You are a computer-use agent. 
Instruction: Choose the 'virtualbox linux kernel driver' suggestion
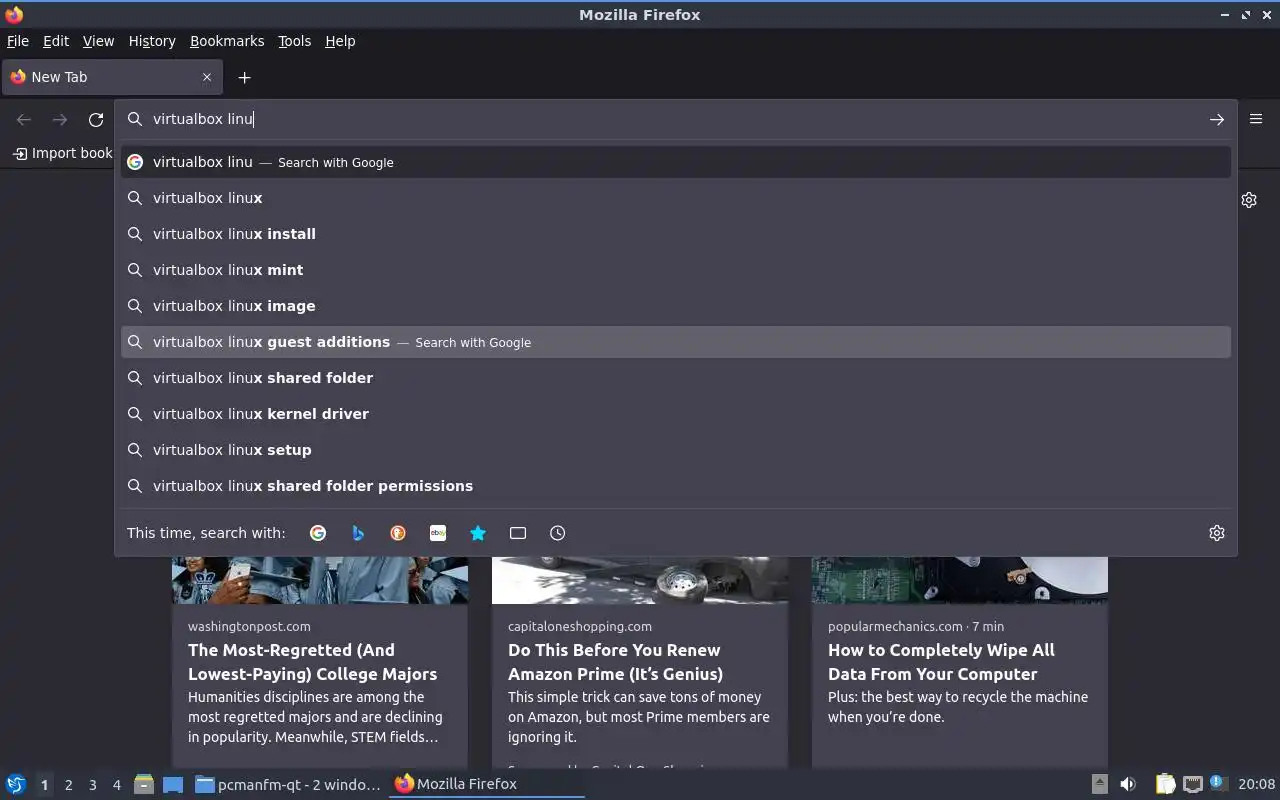click(676, 414)
